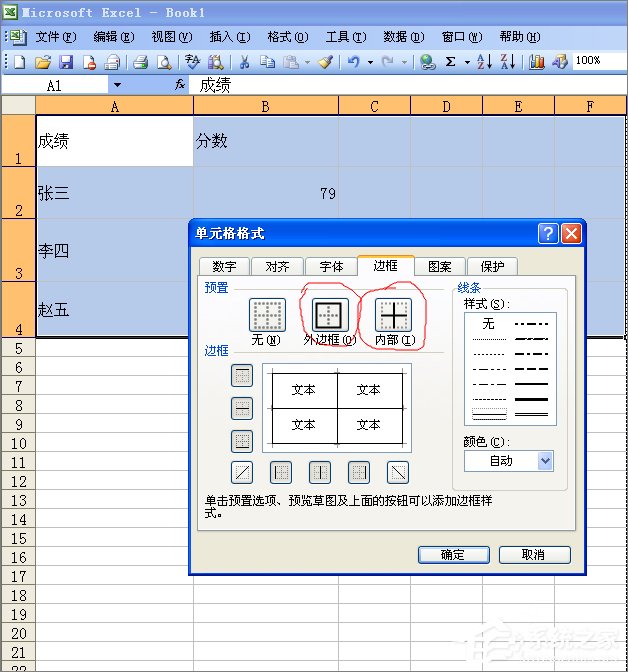Select cell B2 containing 79
The height and width of the screenshot is (672, 628).
(265, 193)
